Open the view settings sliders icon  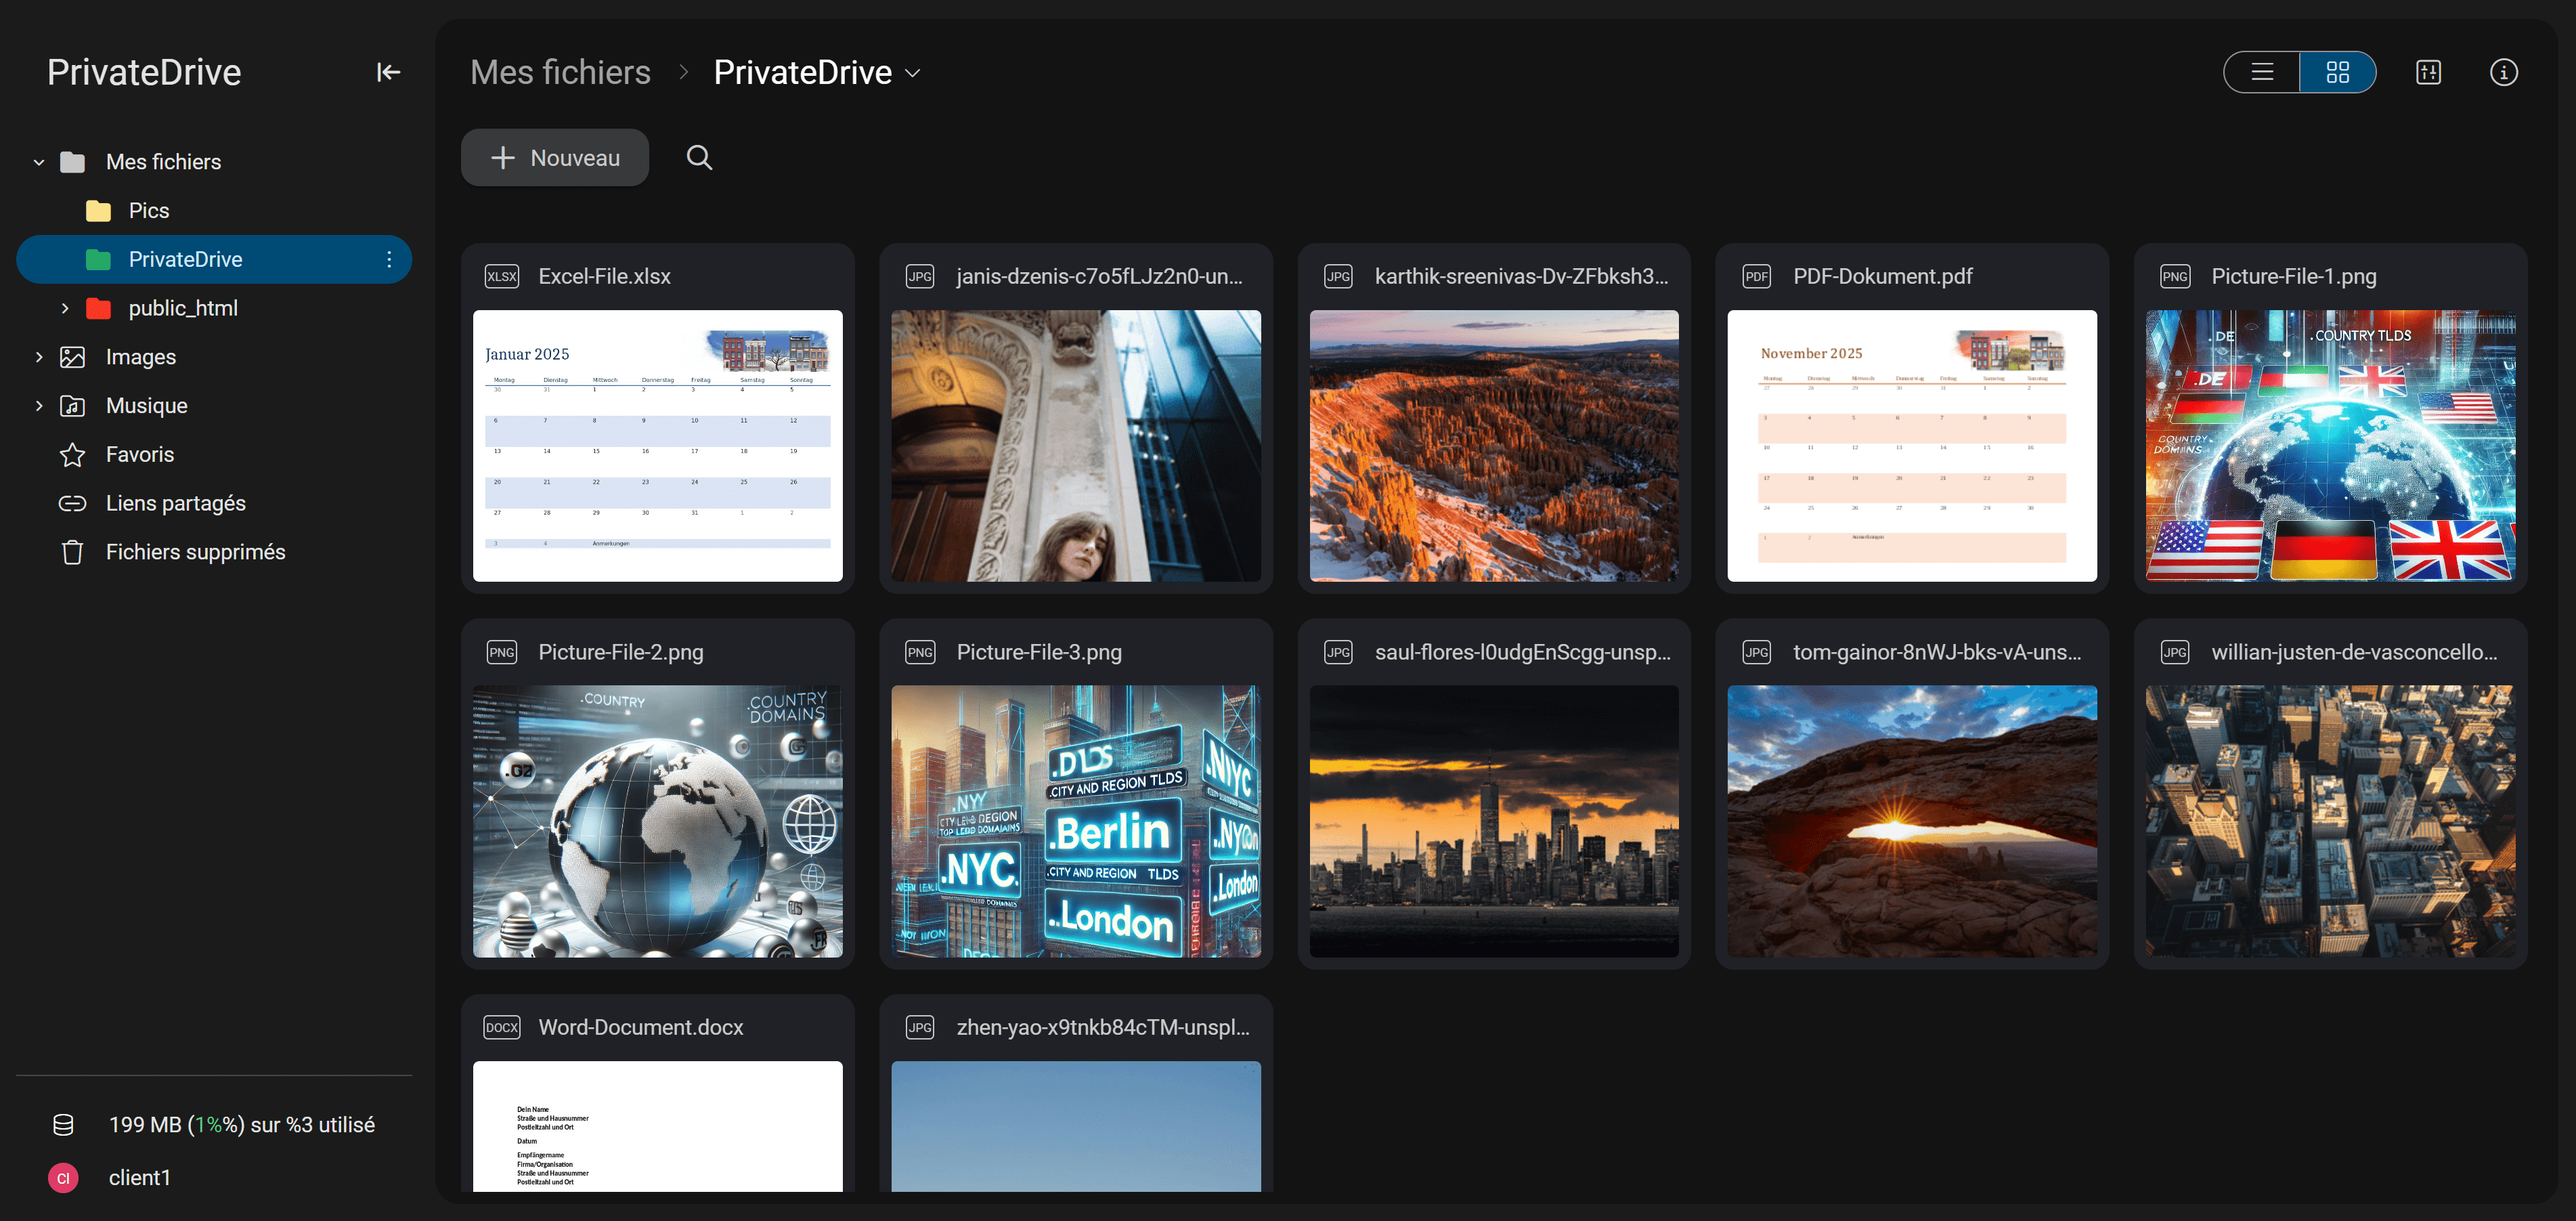point(2428,72)
